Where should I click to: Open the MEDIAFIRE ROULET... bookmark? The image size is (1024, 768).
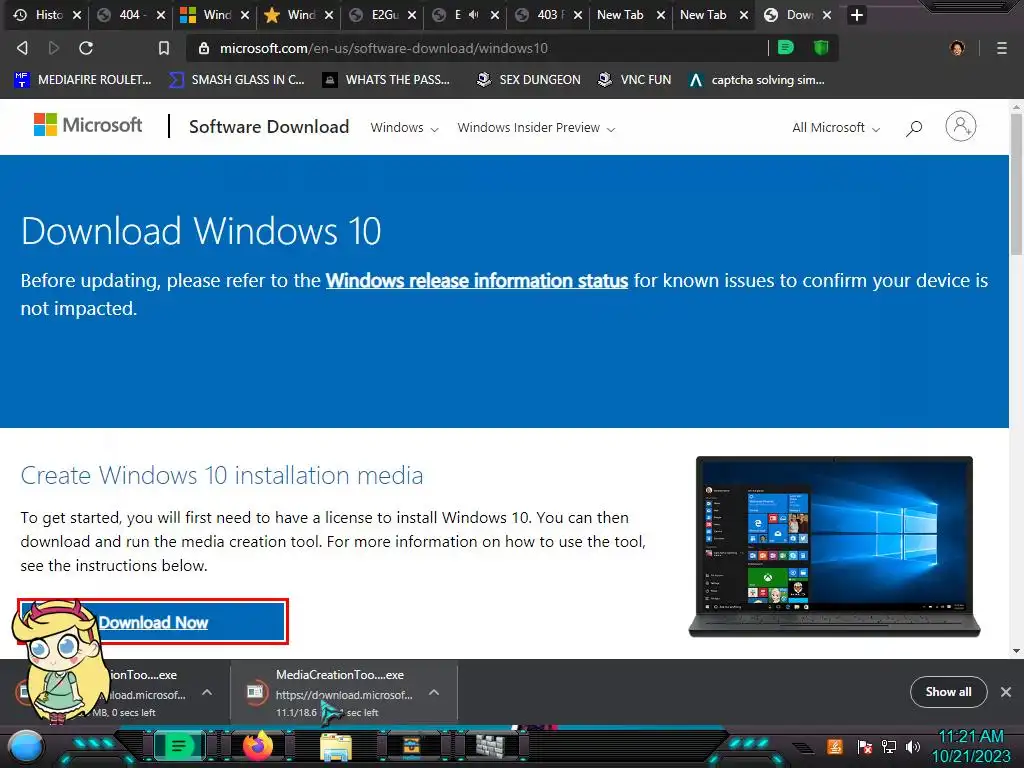pyautogui.click(x=82, y=80)
